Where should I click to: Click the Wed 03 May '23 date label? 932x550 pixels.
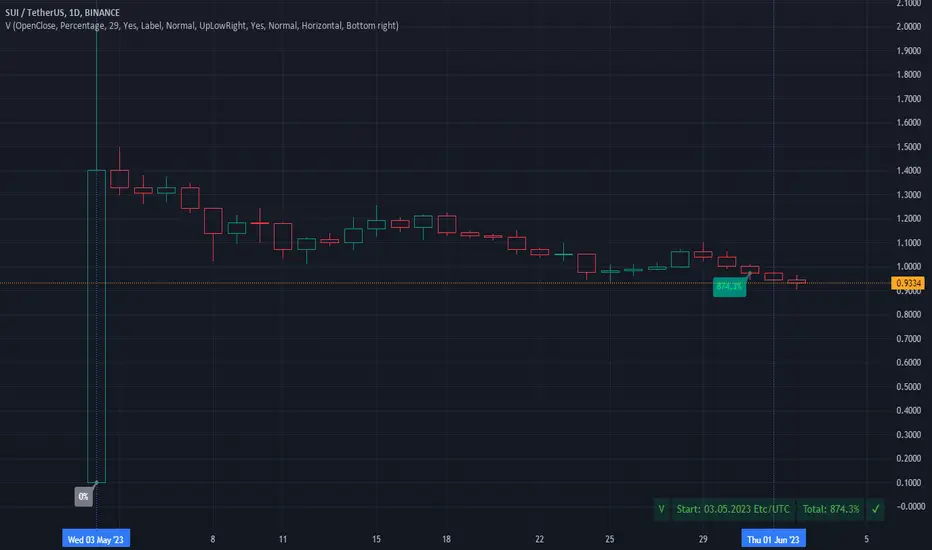pyautogui.click(x=96, y=539)
